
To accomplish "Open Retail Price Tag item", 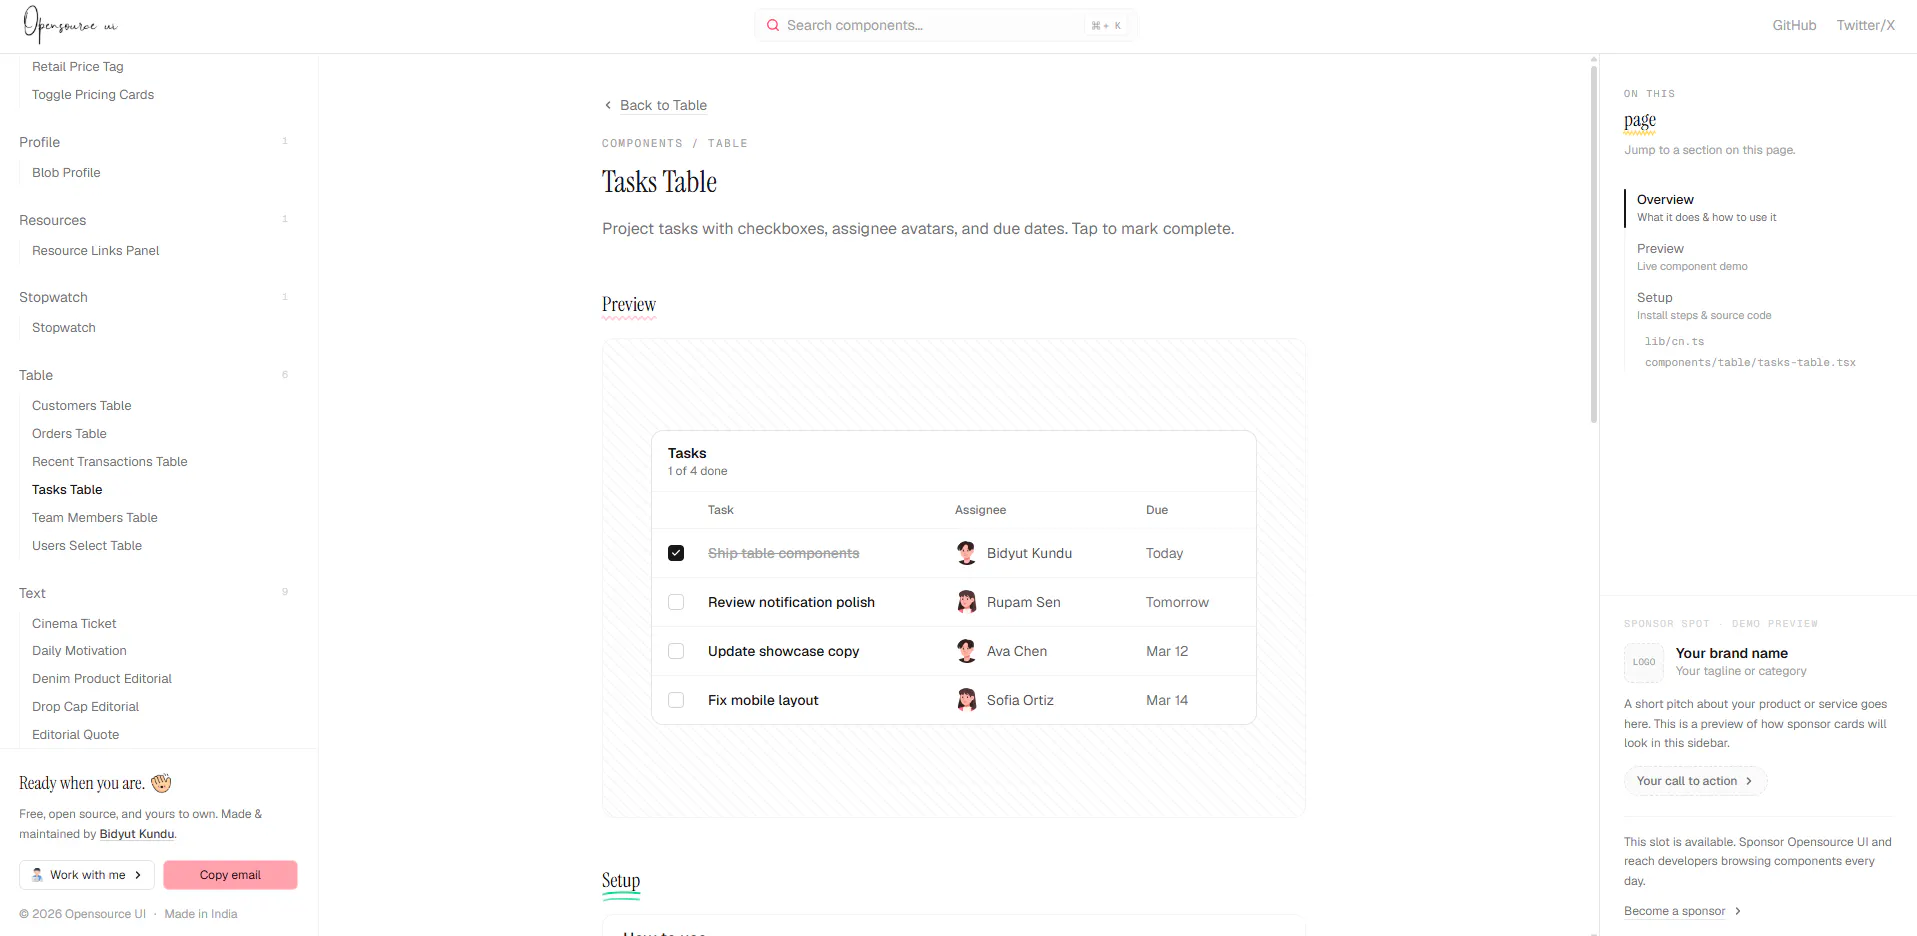I will point(78,66).
